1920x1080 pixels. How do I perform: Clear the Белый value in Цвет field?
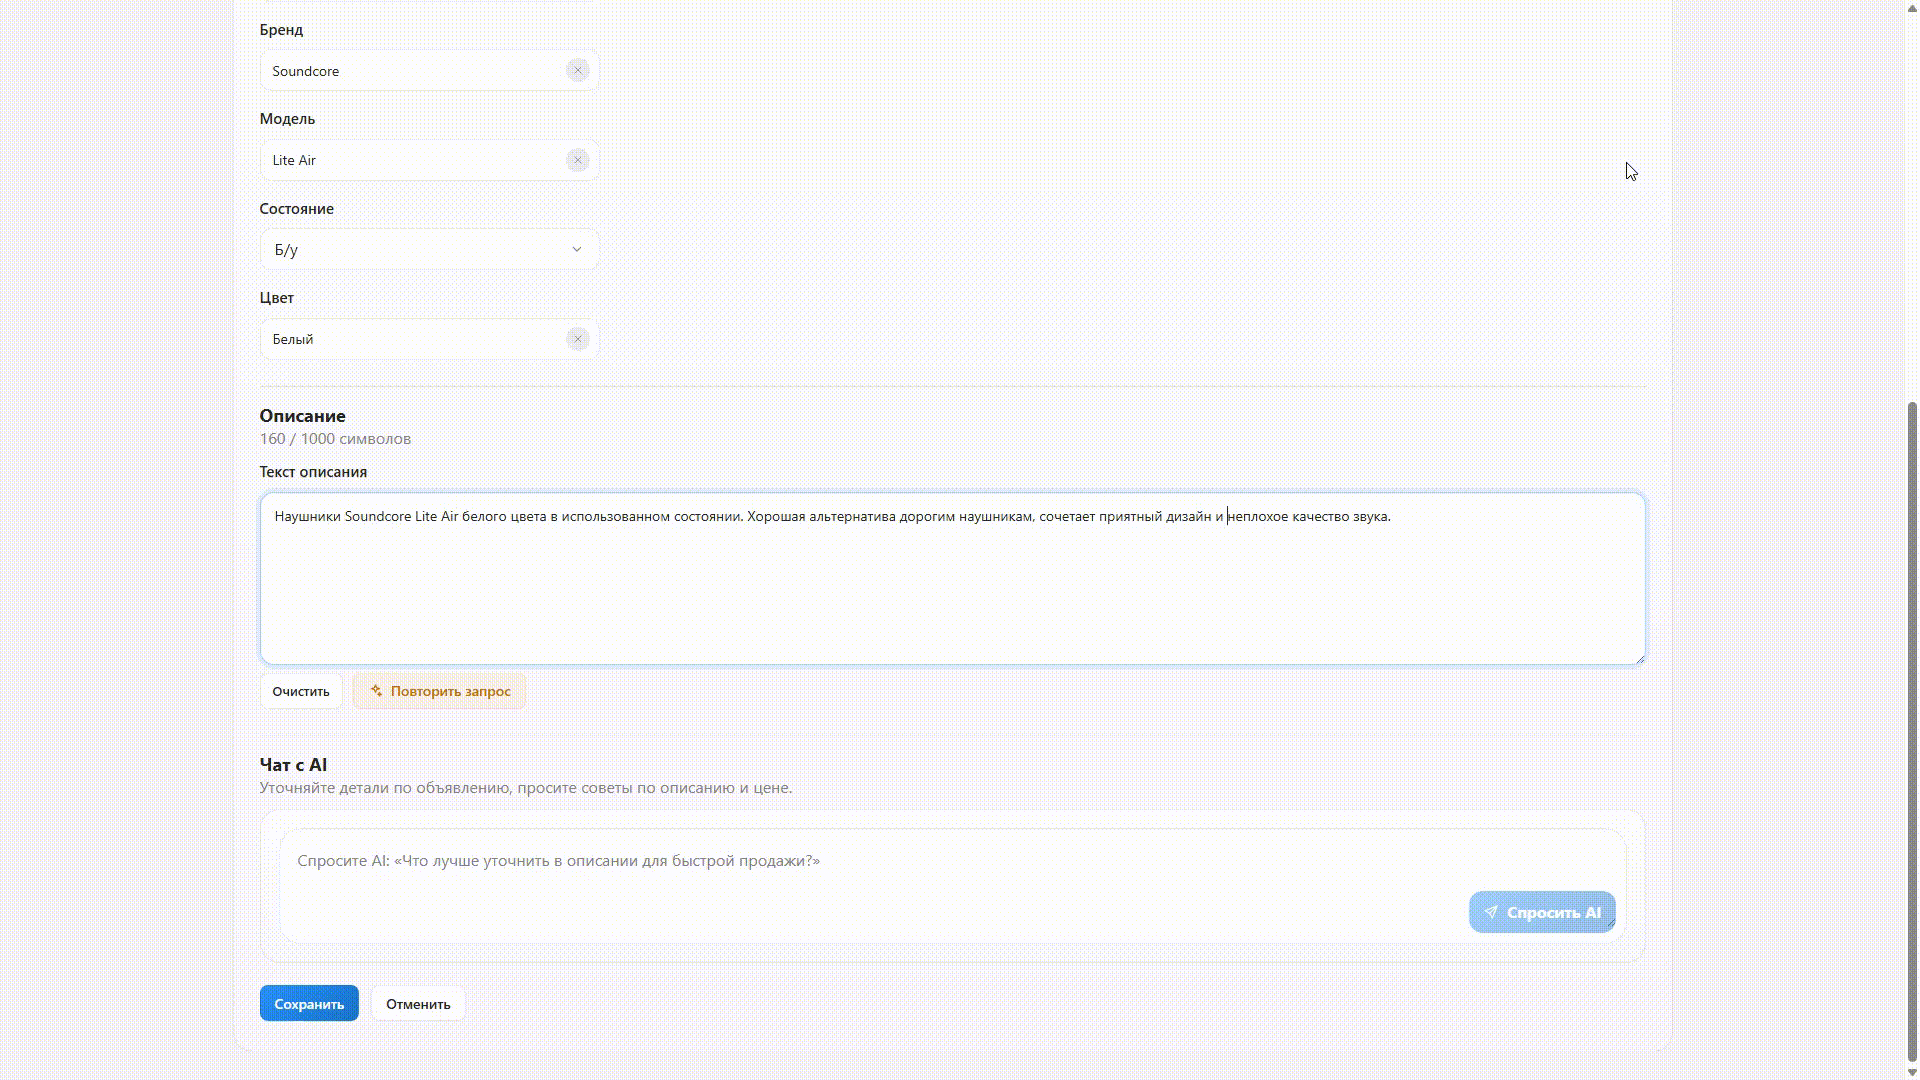[578, 338]
